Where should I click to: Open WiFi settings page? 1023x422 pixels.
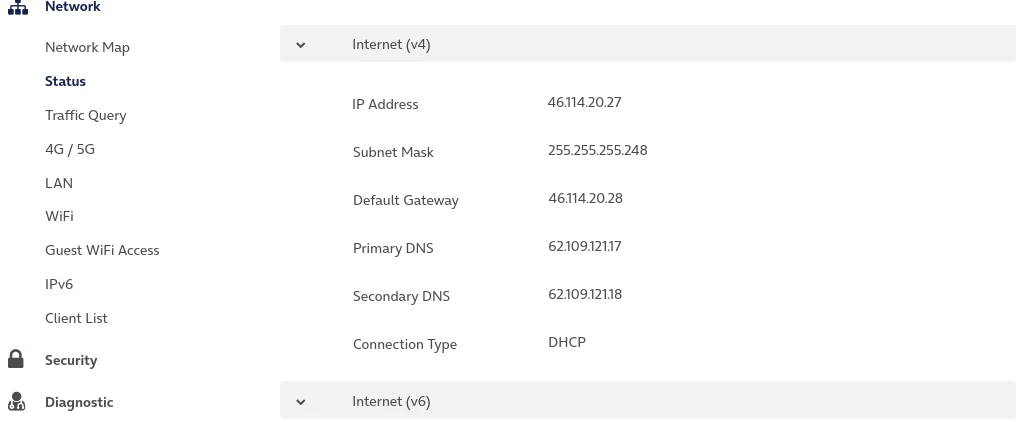click(x=59, y=216)
